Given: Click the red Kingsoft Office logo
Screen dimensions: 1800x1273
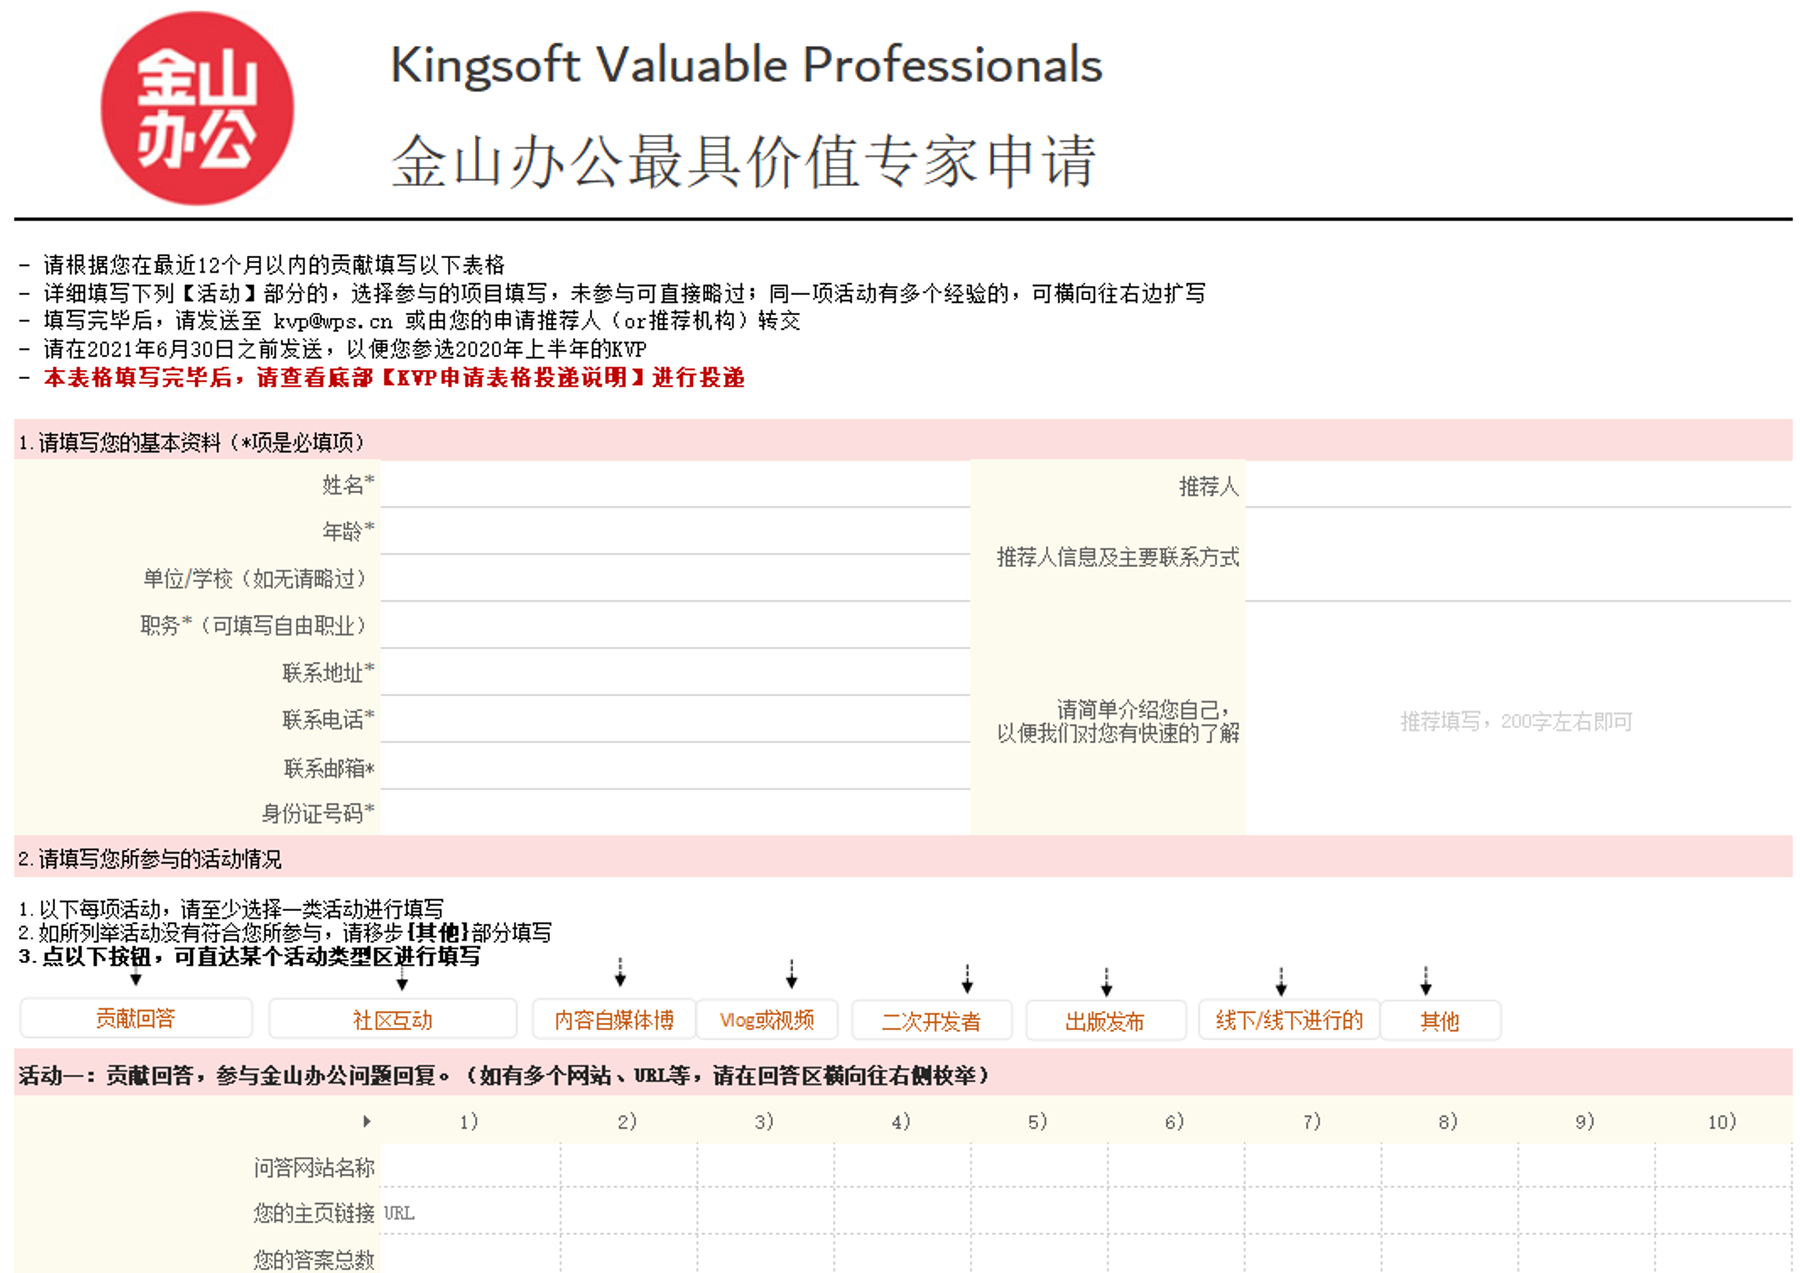Looking at the screenshot, I should (197, 108).
